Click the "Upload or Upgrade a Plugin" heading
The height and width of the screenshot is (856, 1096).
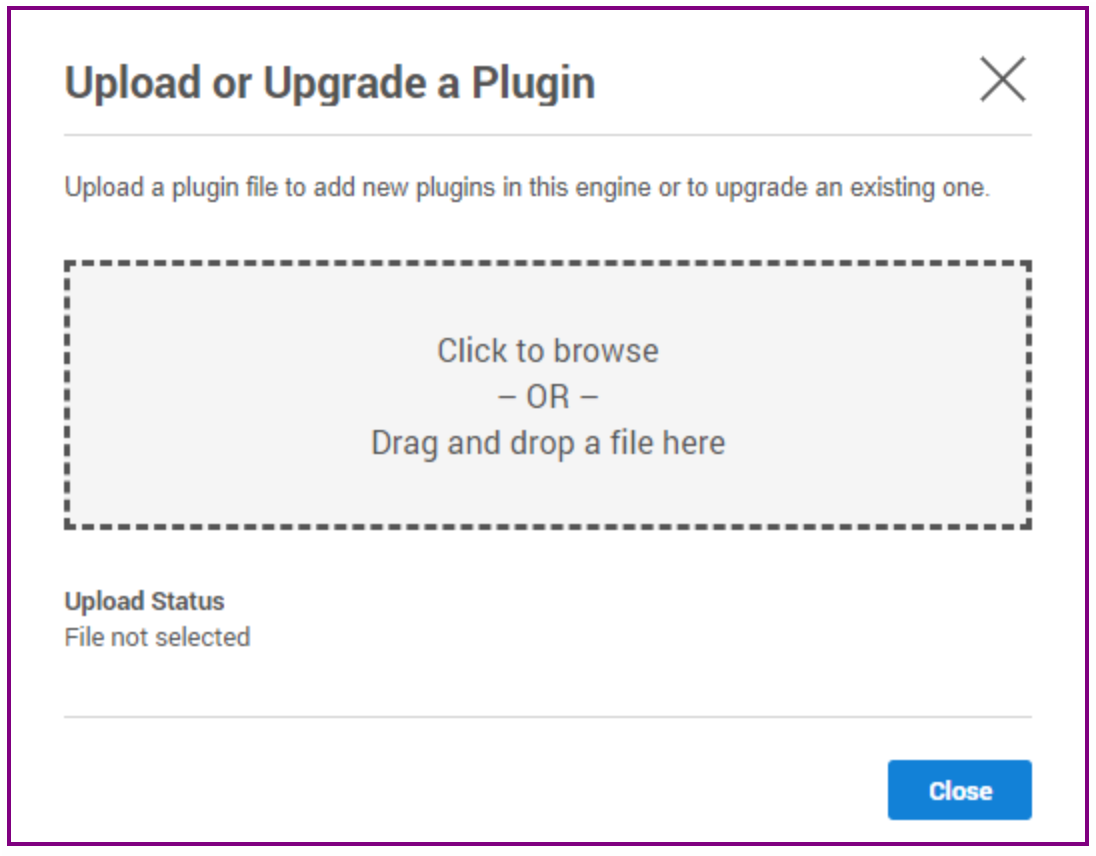pyautogui.click(x=330, y=83)
